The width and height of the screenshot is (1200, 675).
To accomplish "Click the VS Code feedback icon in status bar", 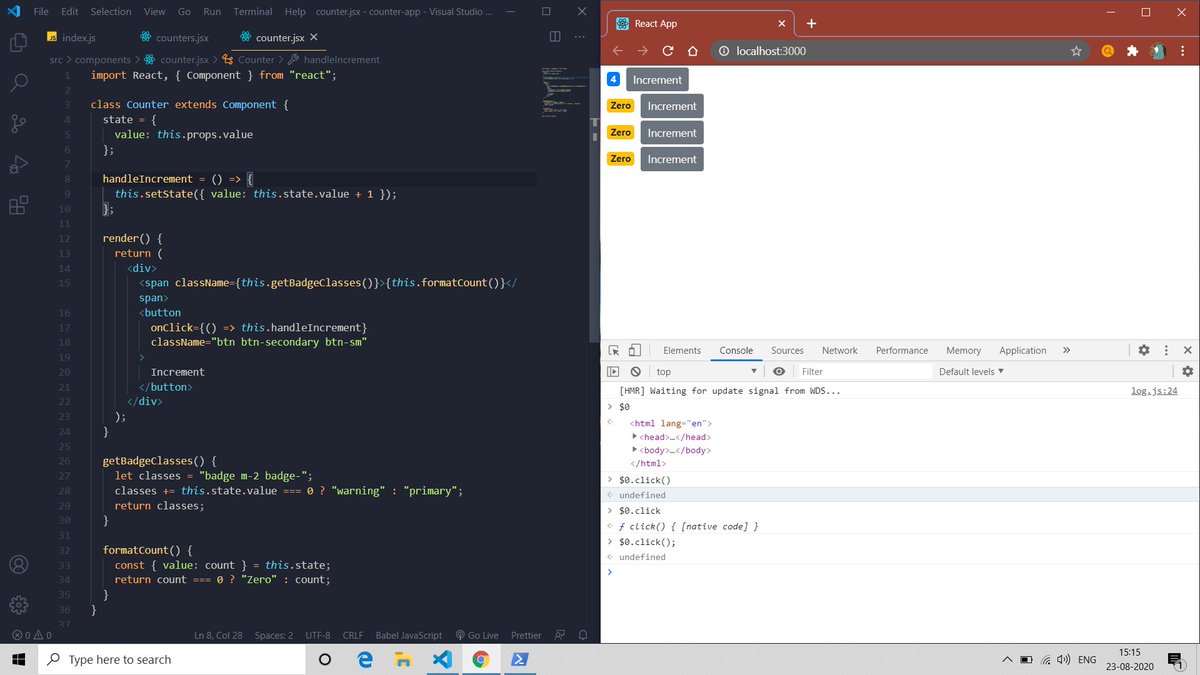I will click(560, 635).
